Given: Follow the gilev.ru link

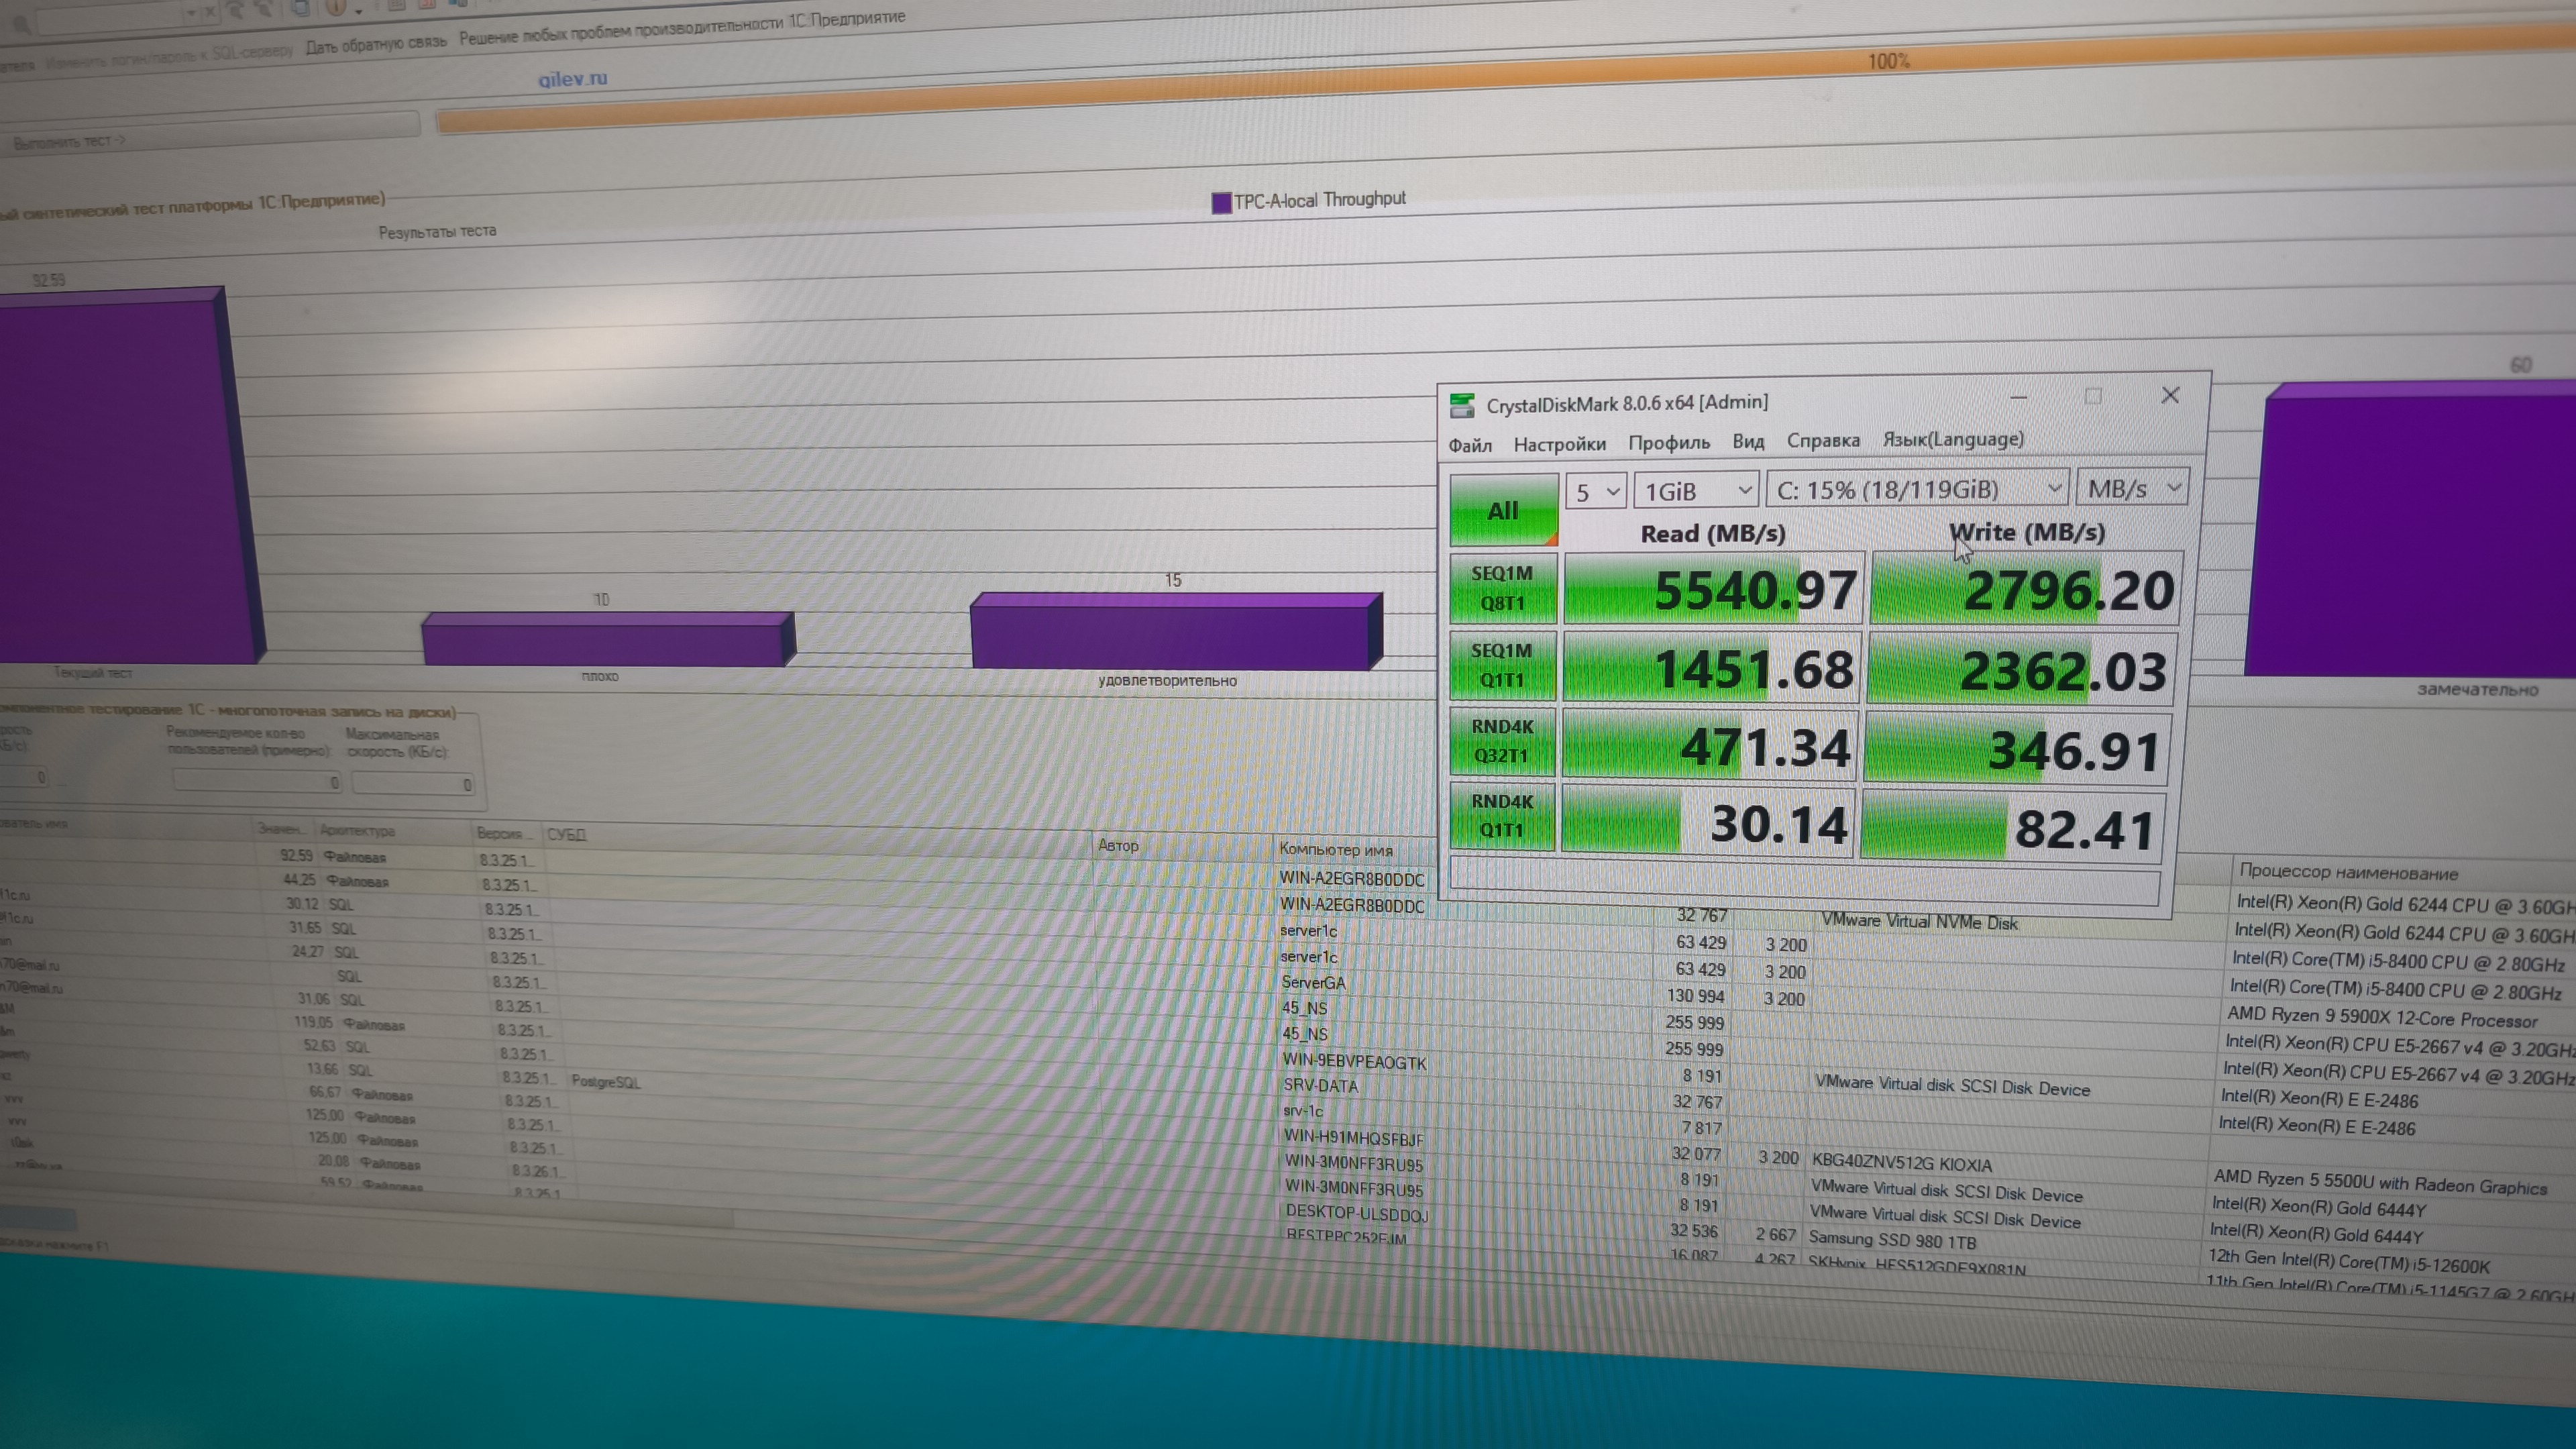Looking at the screenshot, I should (573, 78).
